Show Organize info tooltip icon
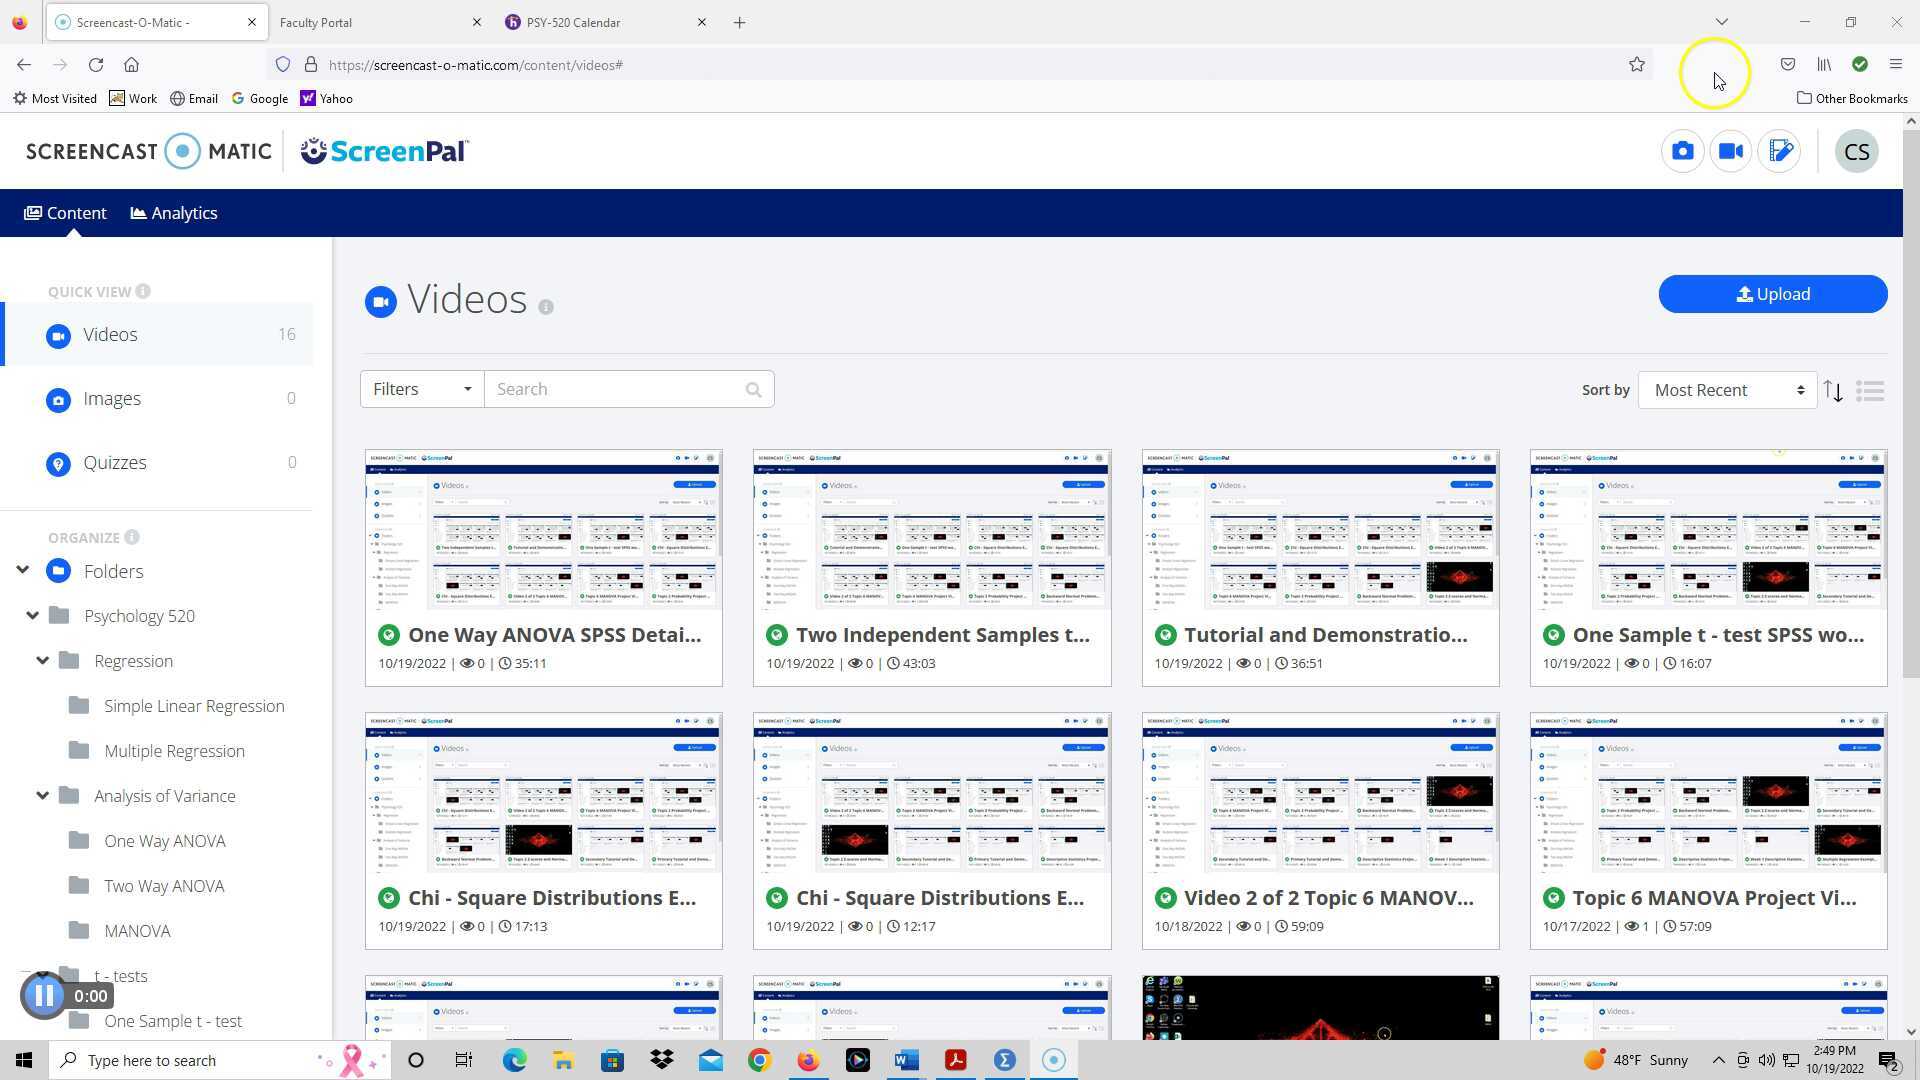Image resolution: width=1920 pixels, height=1080 pixels. click(132, 537)
